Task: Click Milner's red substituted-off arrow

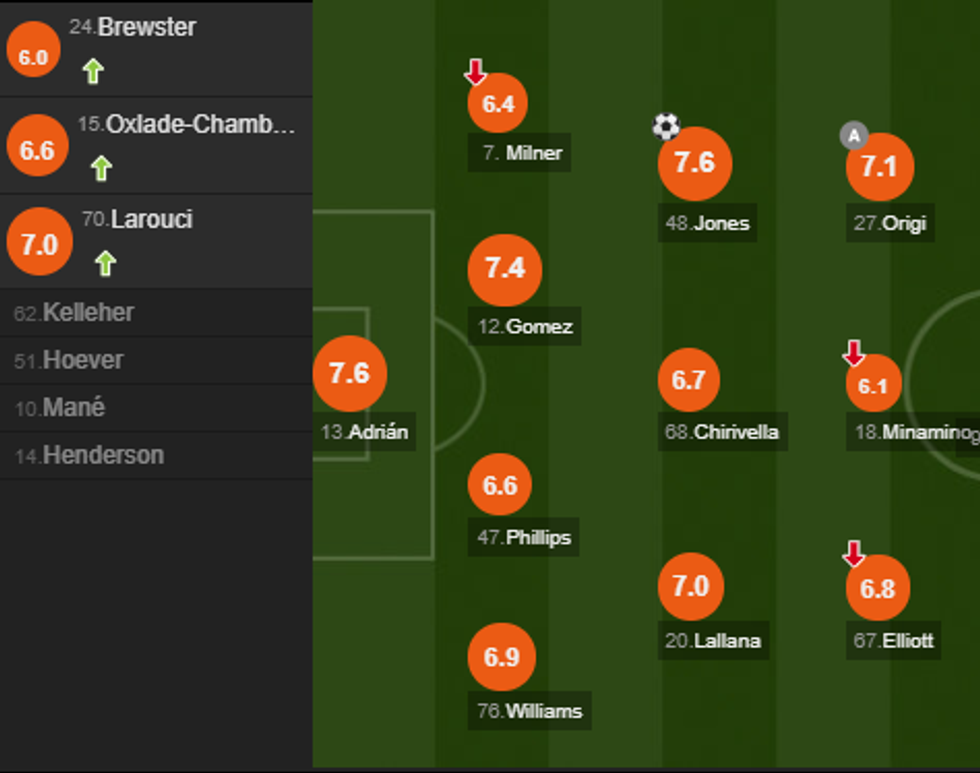Action: [x=475, y=71]
